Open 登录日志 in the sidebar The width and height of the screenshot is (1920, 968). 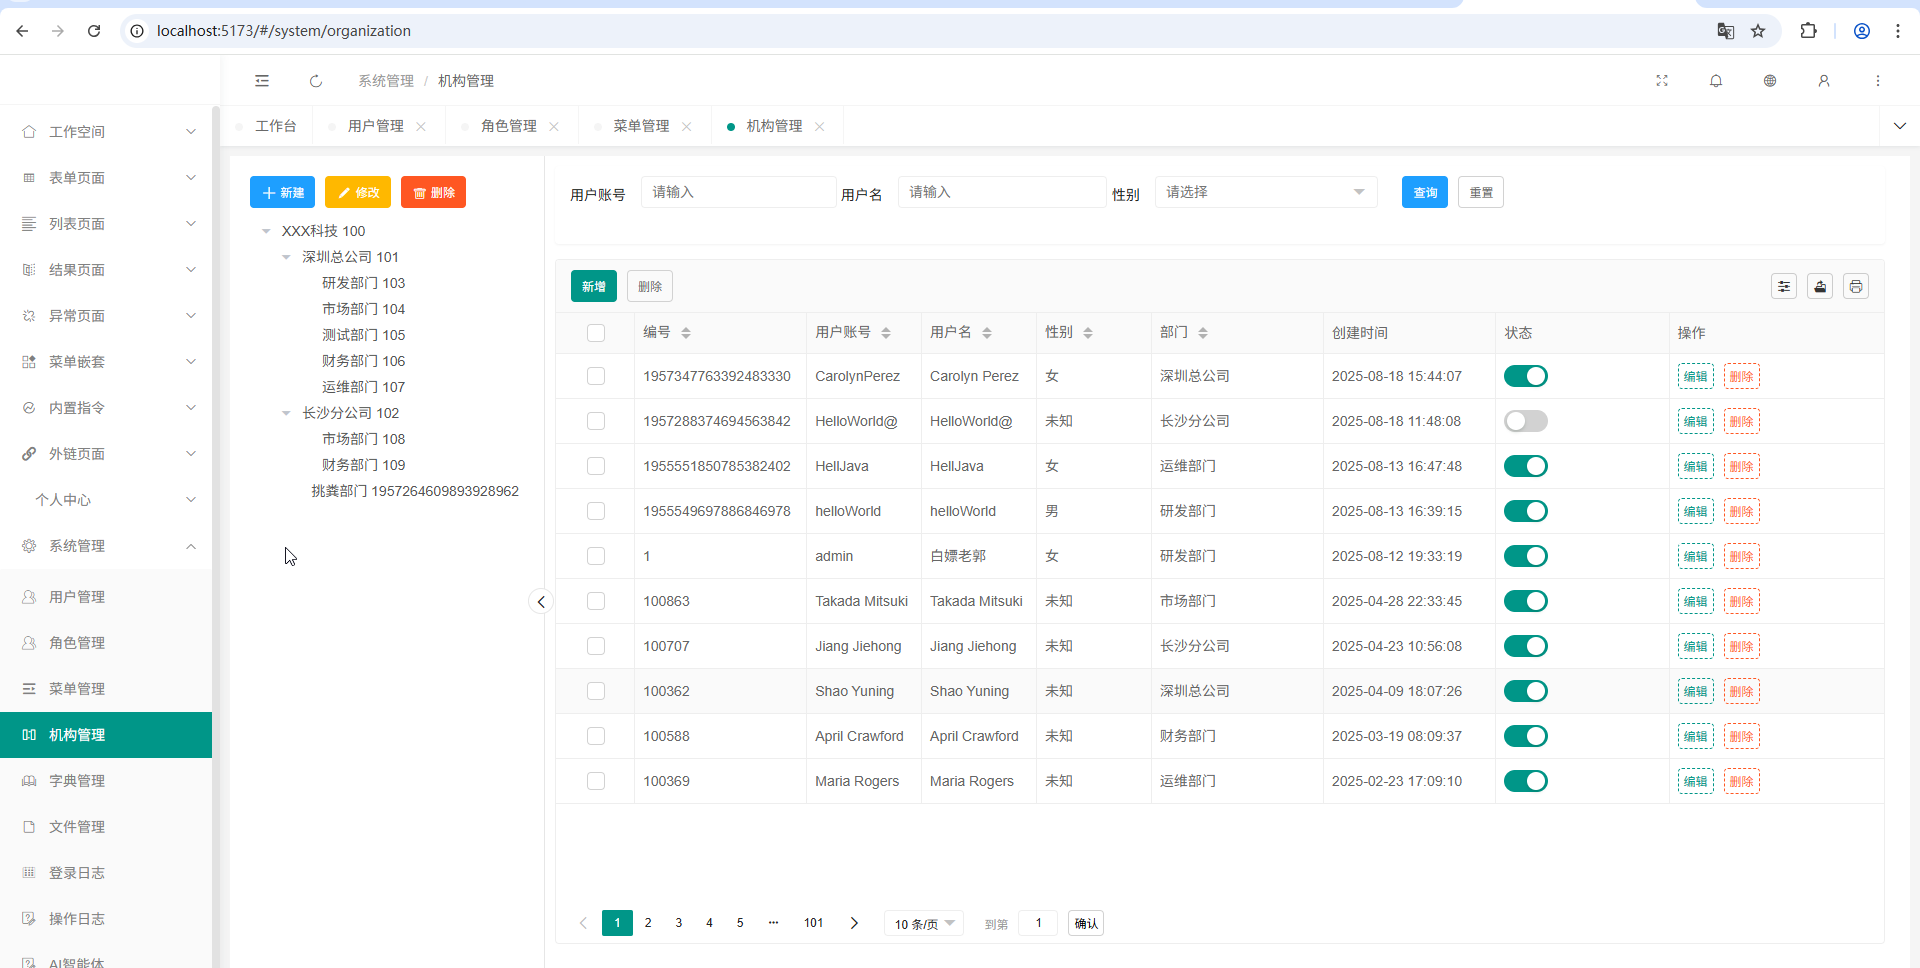(x=106, y=873)
